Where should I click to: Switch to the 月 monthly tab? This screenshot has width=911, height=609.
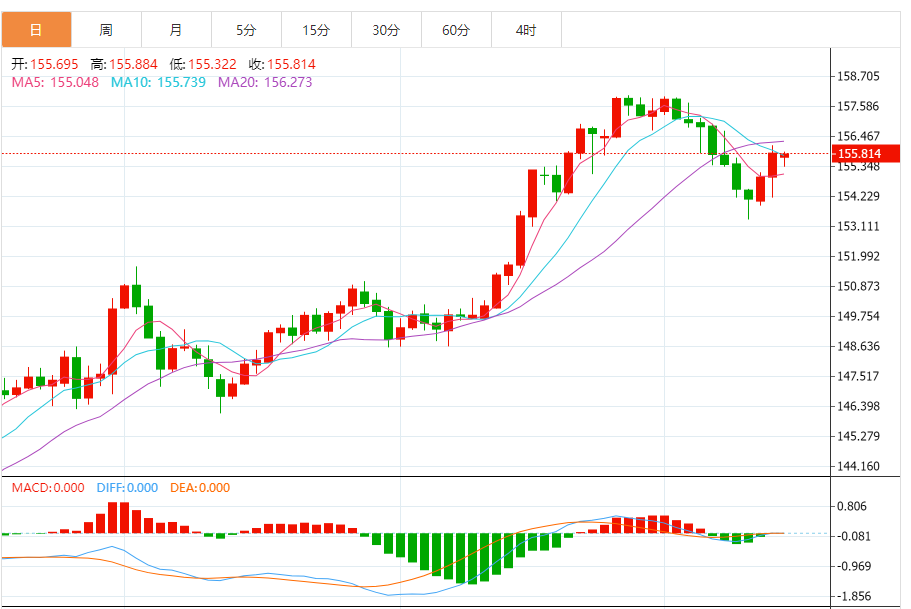tap(177, 30)
